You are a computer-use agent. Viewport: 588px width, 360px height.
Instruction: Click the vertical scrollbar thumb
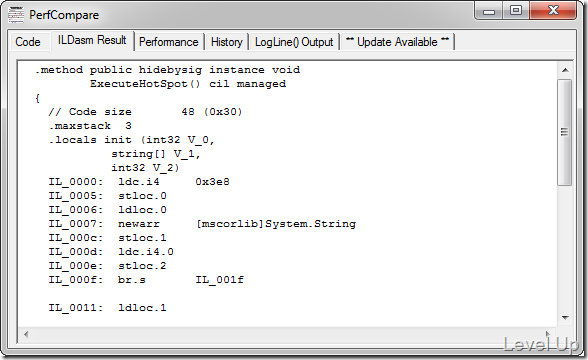(564, 132)
